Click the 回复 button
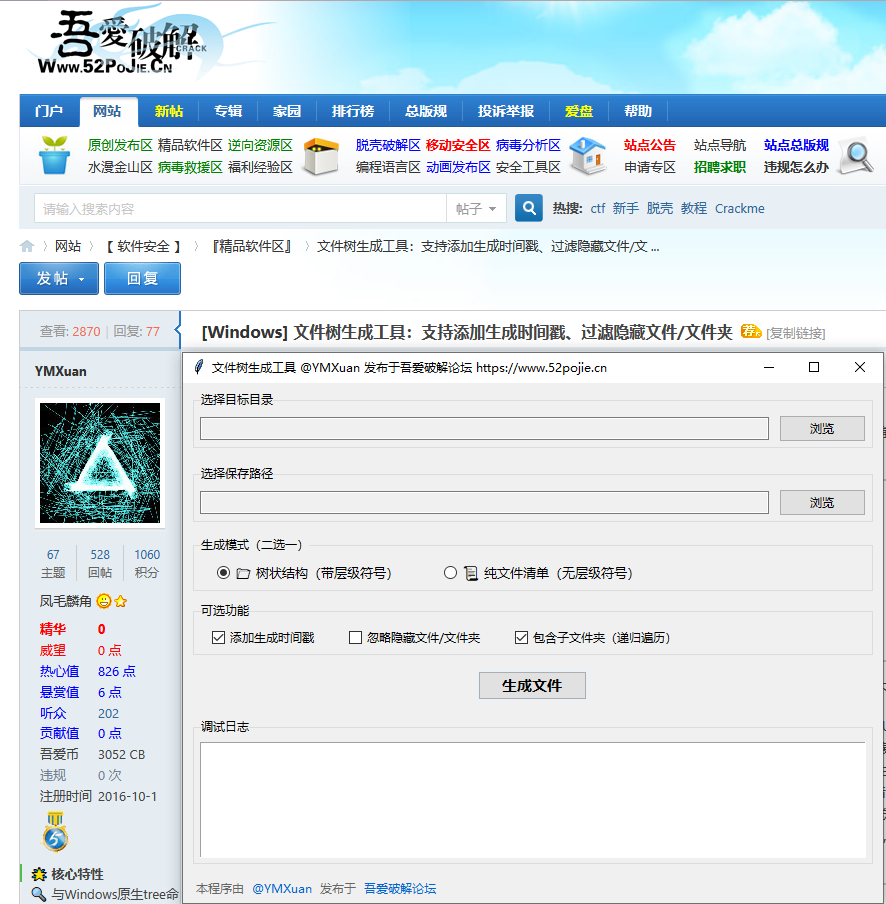Image resolution: width=886 pixels, height=904 pixels. (142, 278)
